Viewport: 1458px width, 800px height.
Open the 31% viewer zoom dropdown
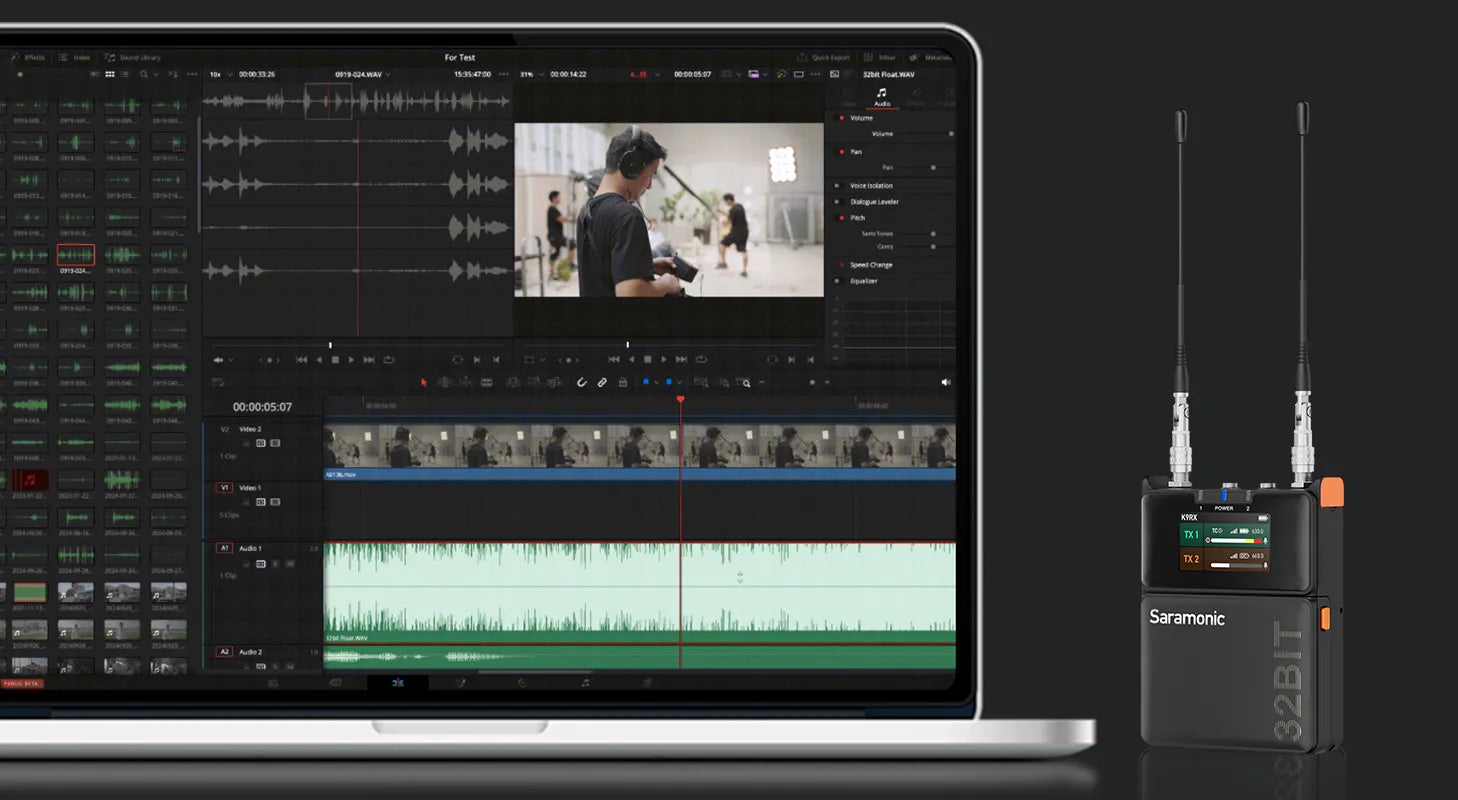coord(529,74)
